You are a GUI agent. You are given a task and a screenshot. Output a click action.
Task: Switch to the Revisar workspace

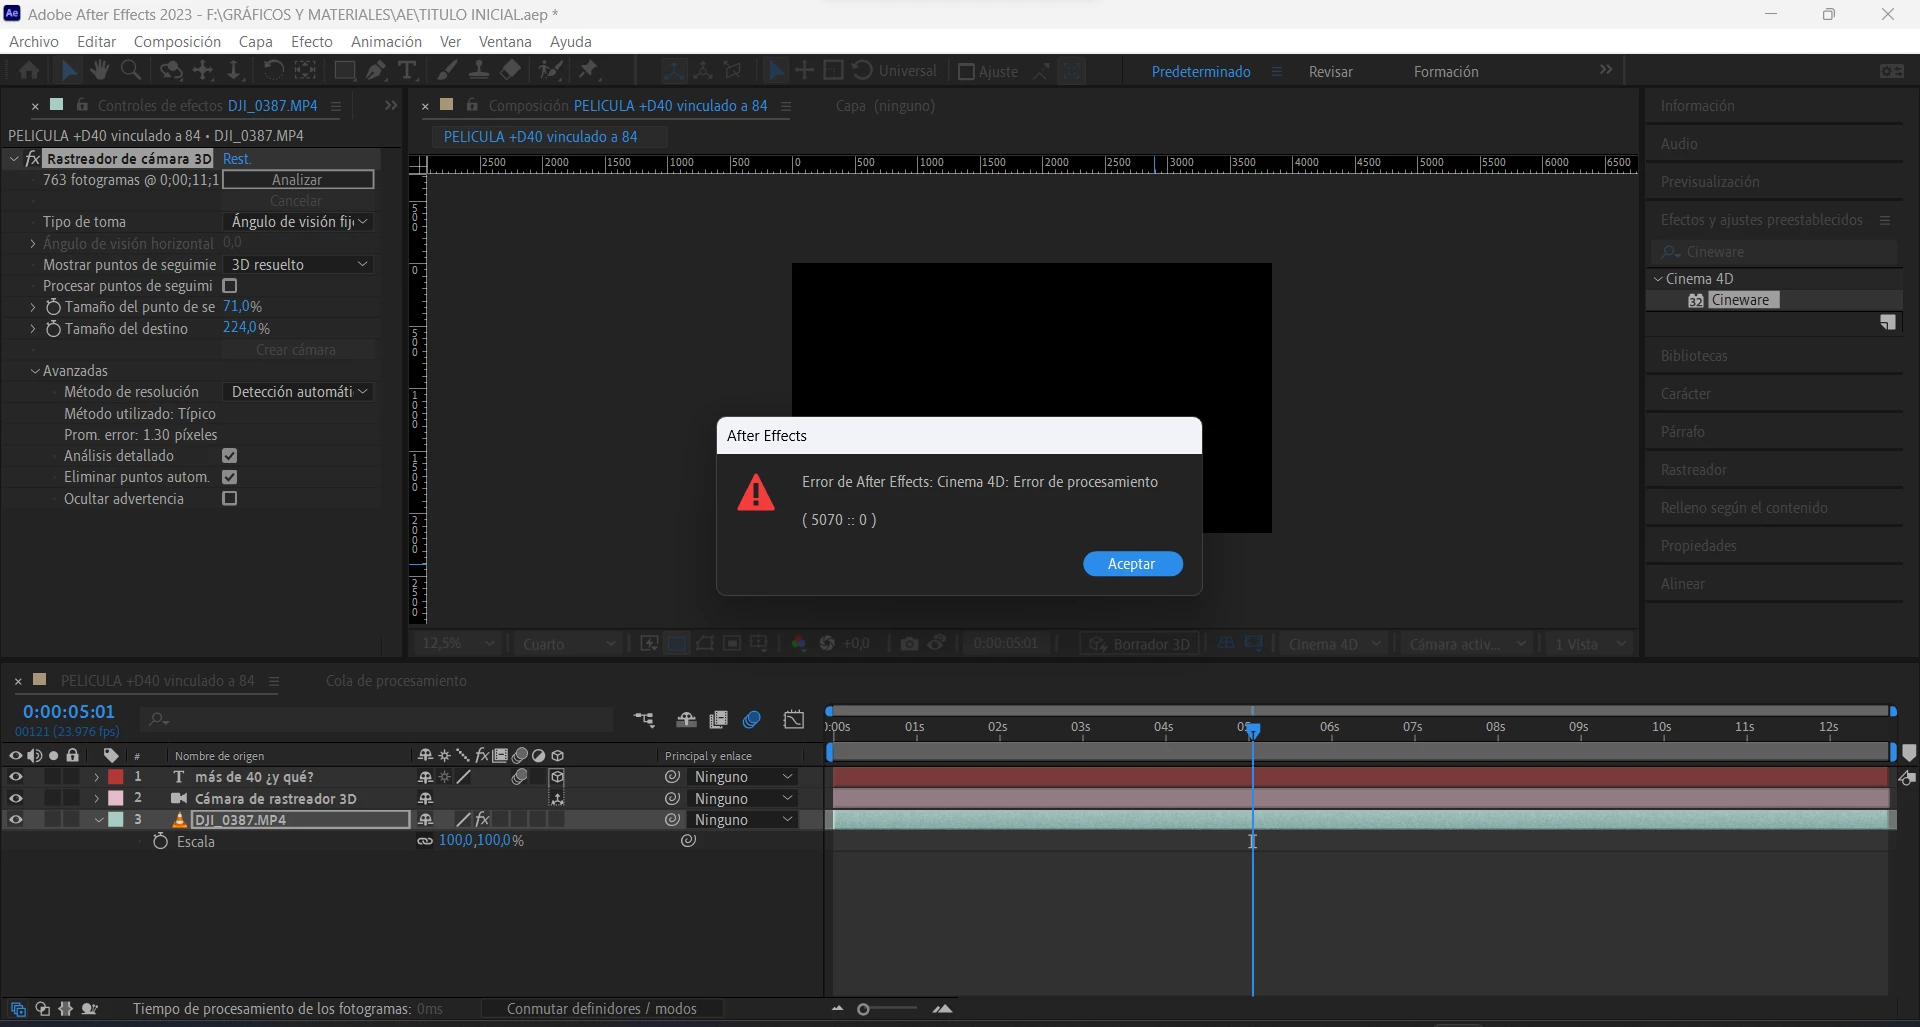pyautogui.click(x=1330, y=72)
